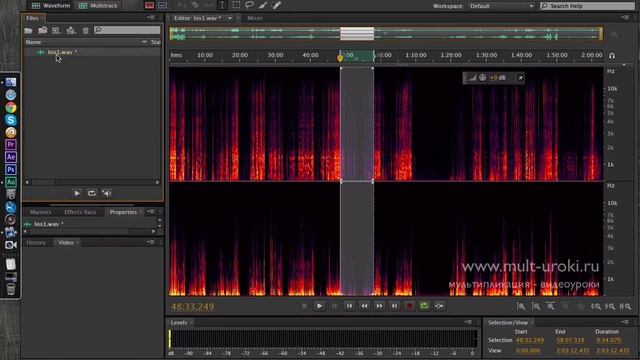The width and height of the screenshot is (640, 360).
Task: Open the Workspace dropdown
Action: click(x=501, y=6)
